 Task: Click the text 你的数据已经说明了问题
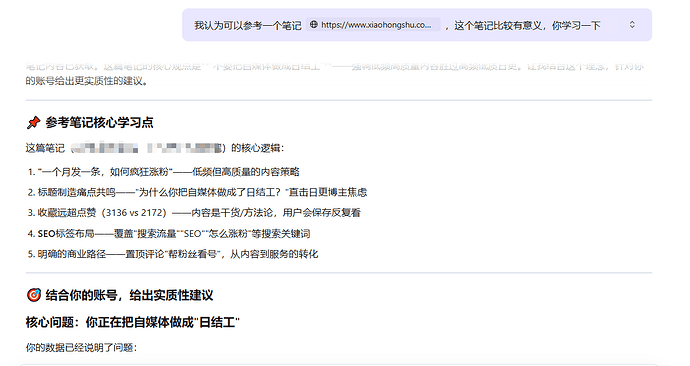click(81, 348)
